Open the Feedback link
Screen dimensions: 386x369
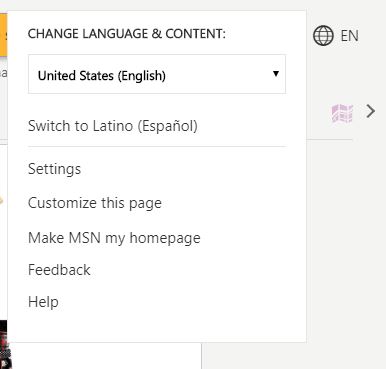pyautogui.click(x=59, y=270)
